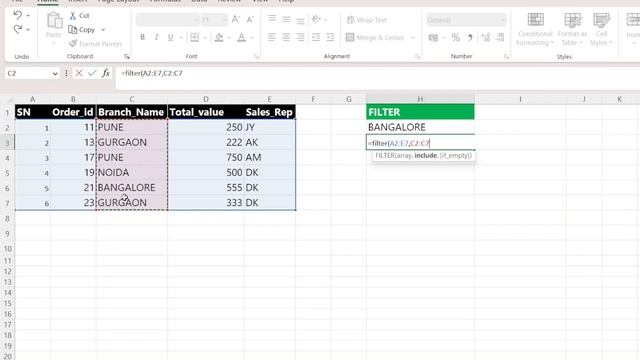Screen dimensions: 640x360
Task: Click the Order_Id header cell
Action: pyautogui.click(x=73, y=112)
